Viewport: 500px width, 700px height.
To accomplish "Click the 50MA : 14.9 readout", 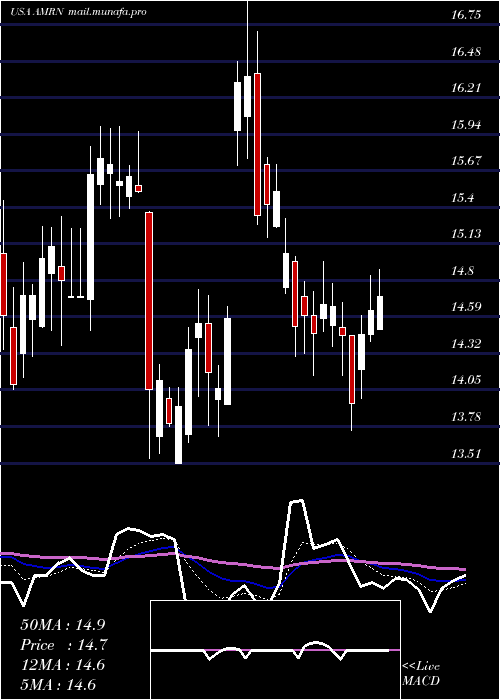I will (63, 625).
